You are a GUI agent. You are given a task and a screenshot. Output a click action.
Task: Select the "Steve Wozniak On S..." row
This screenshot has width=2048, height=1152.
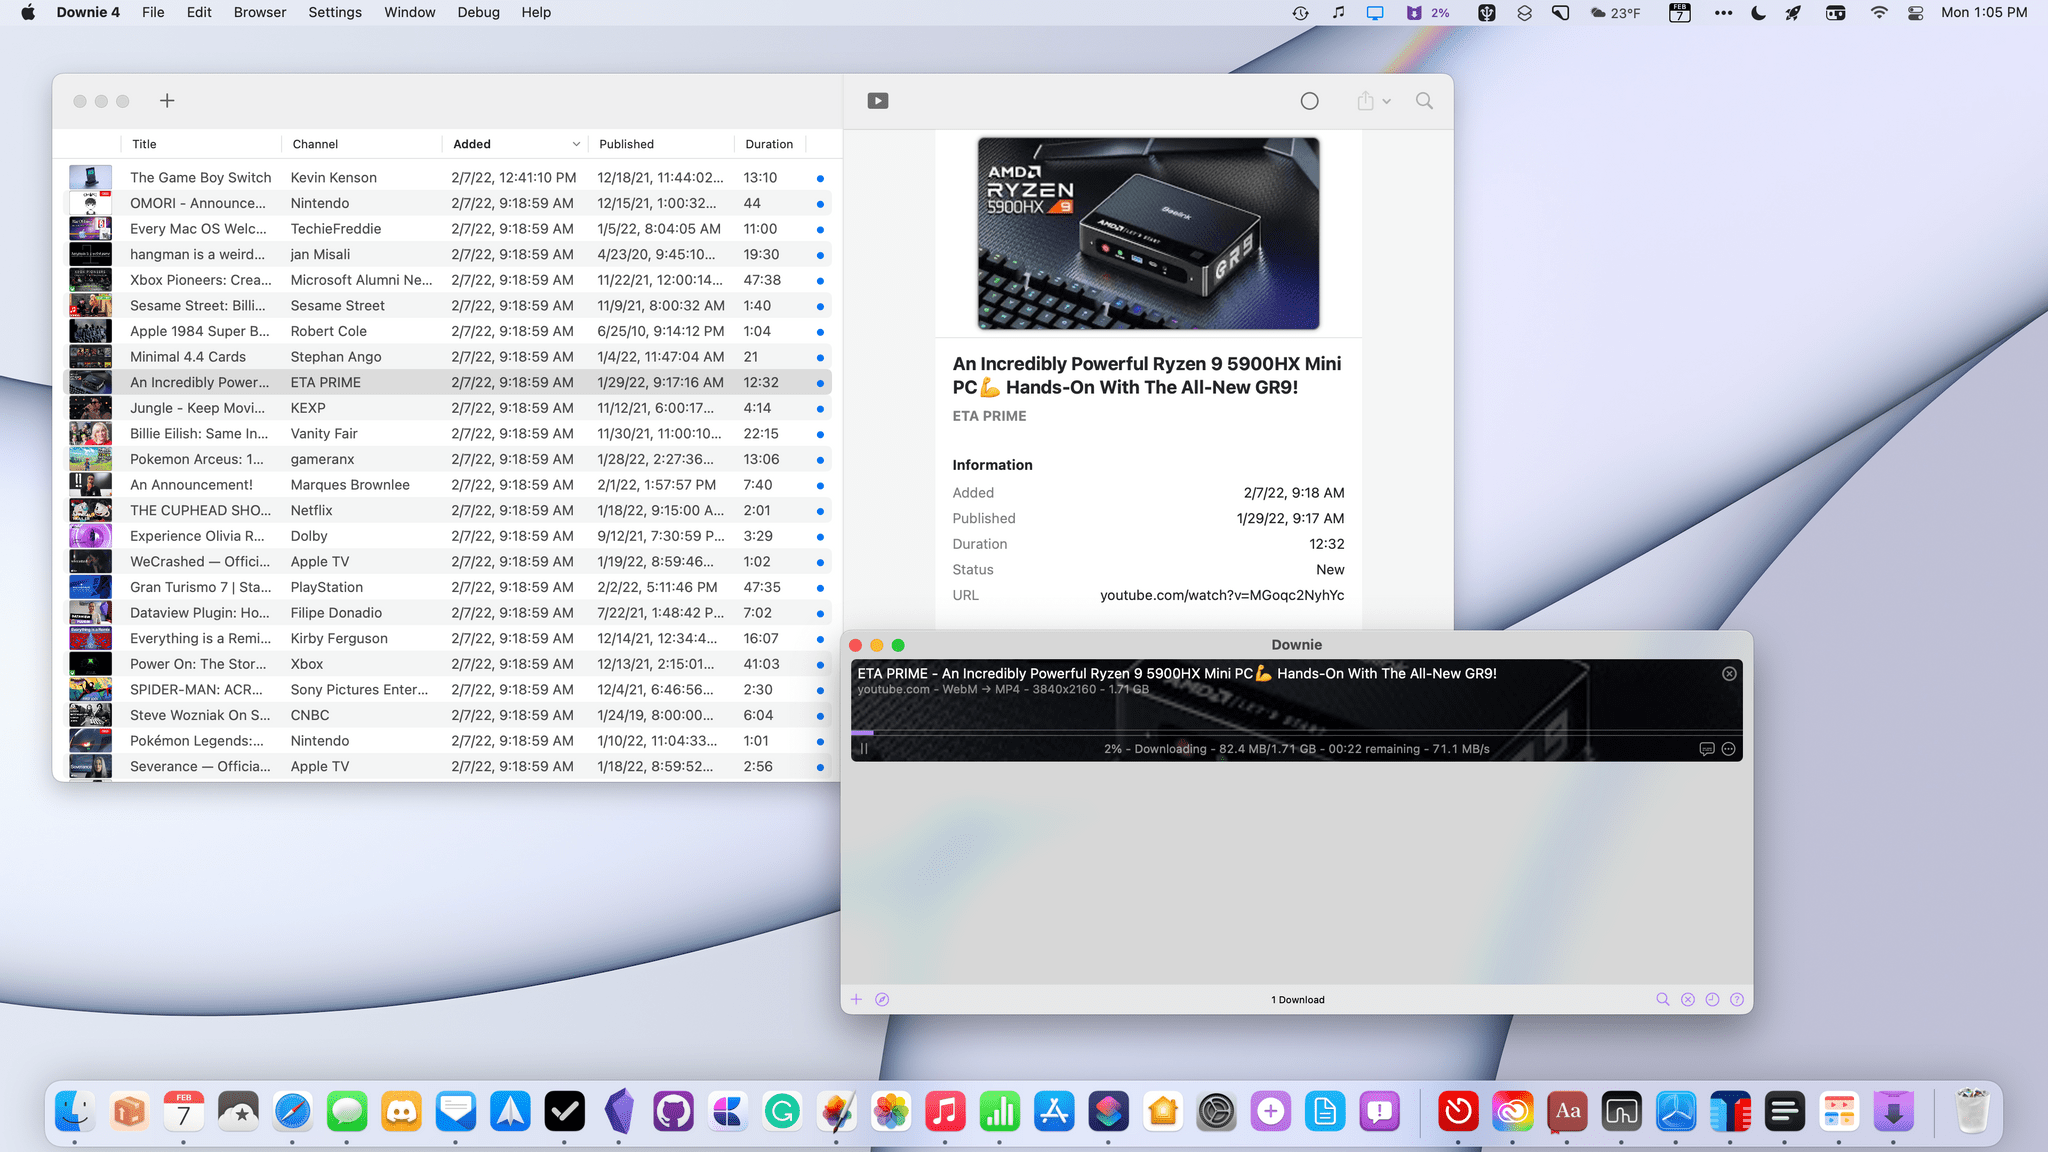(447, 715)
